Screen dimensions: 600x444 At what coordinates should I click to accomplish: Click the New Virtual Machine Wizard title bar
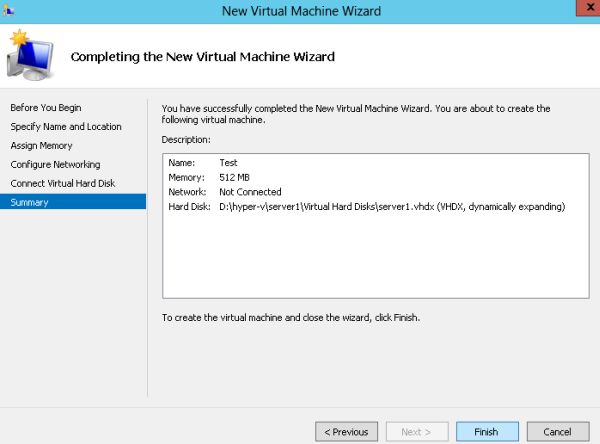[300, 10]
